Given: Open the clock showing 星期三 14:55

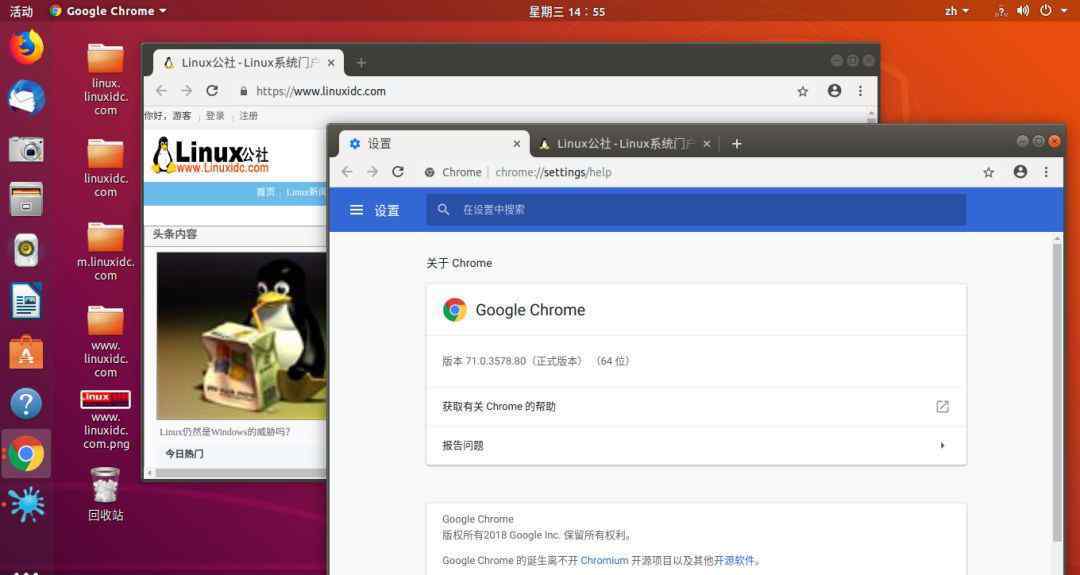Looking at the screenshot, I should [566, 11].
